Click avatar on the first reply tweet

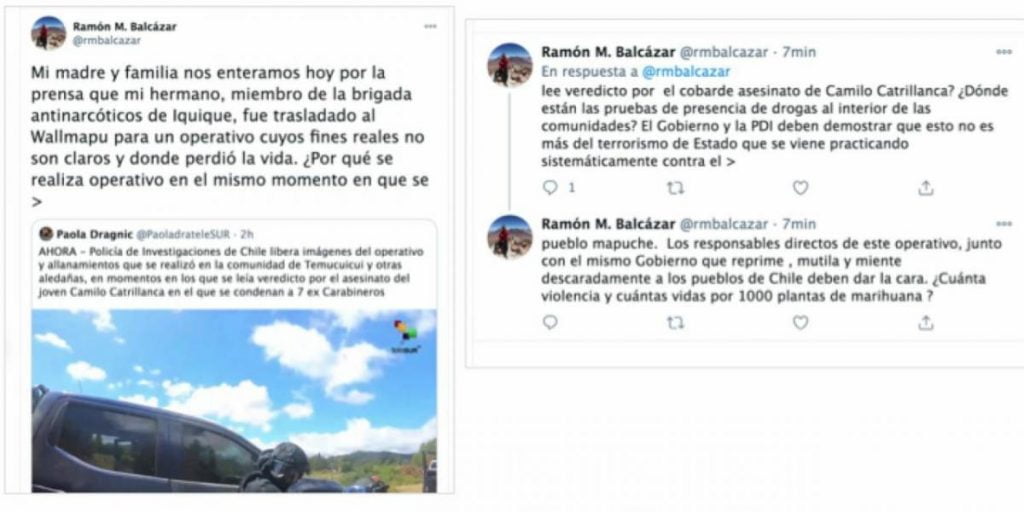coord(510,65)
